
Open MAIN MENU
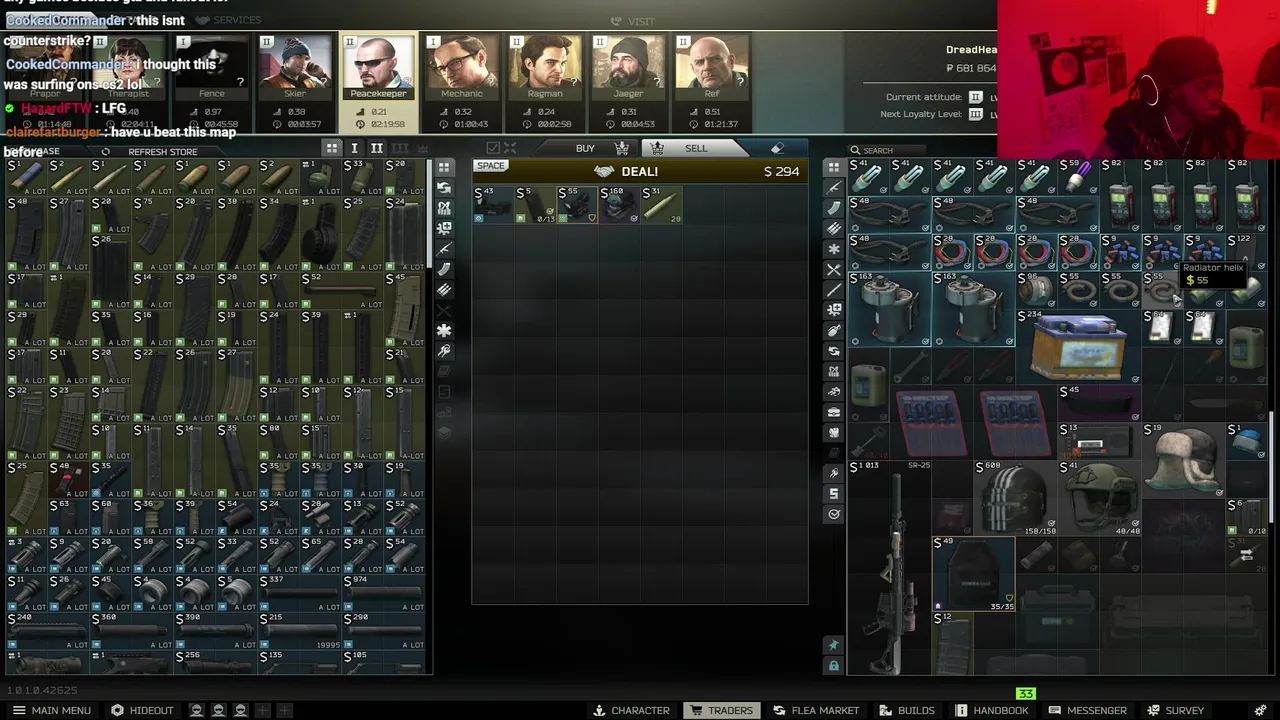pyautogui.click(x=50, y=710)
